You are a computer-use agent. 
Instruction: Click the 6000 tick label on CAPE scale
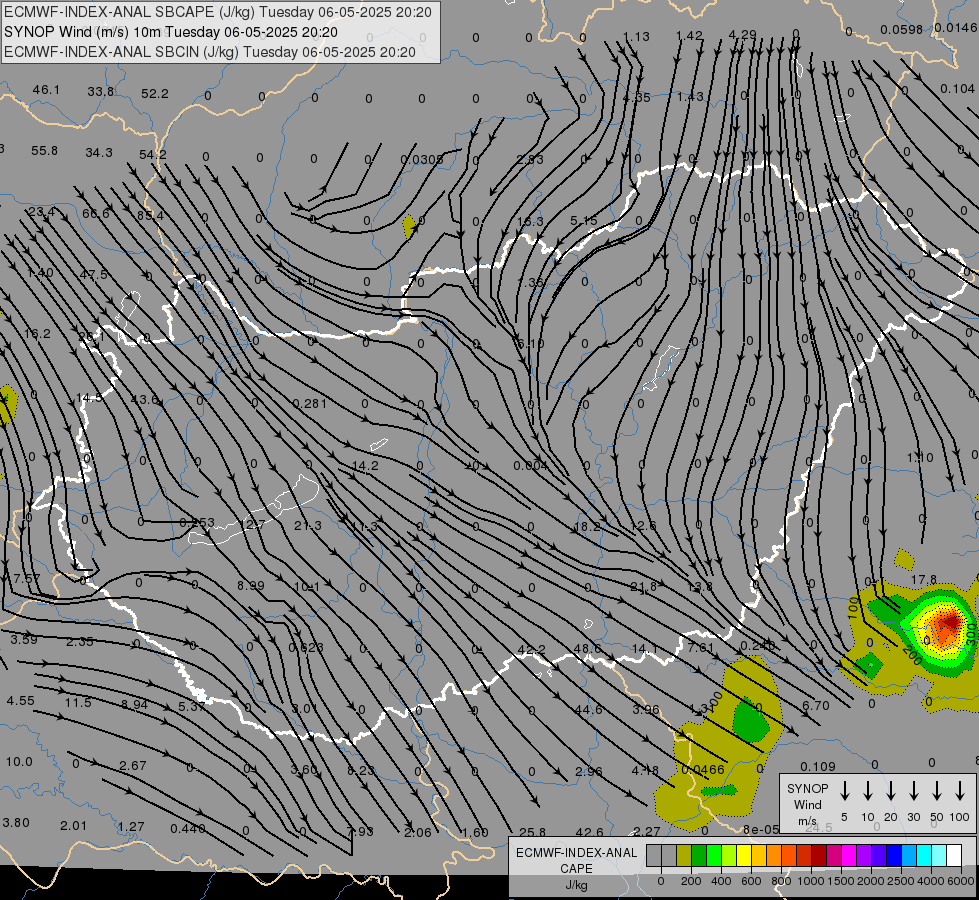point(961,881)
